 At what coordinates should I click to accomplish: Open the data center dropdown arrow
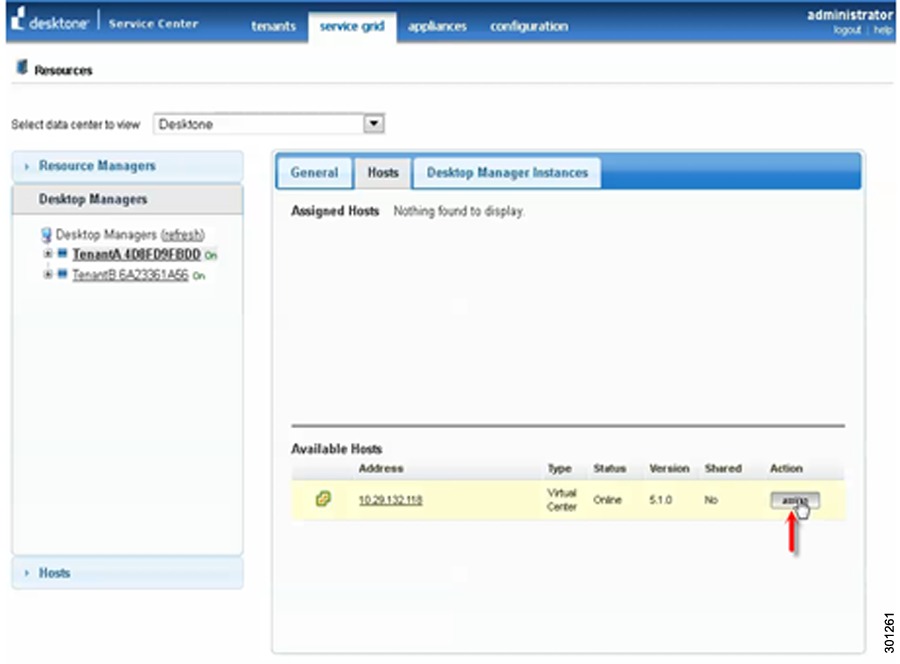point(374,123)
